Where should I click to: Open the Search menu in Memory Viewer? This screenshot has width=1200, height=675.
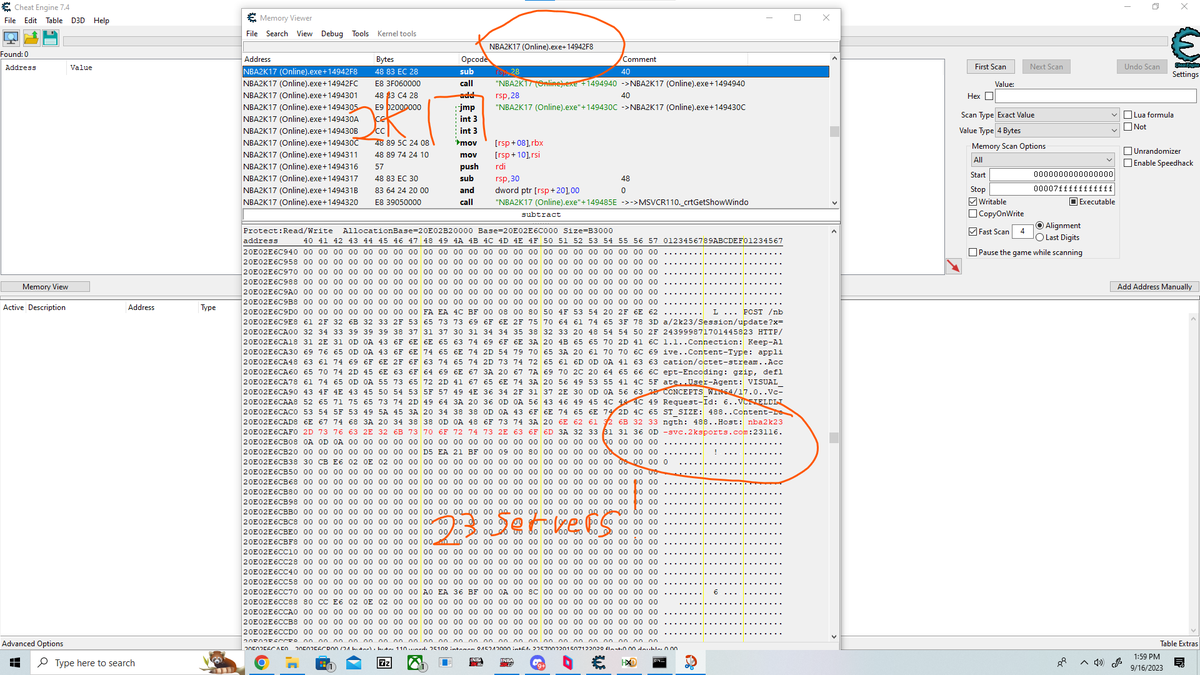[277, 34]
